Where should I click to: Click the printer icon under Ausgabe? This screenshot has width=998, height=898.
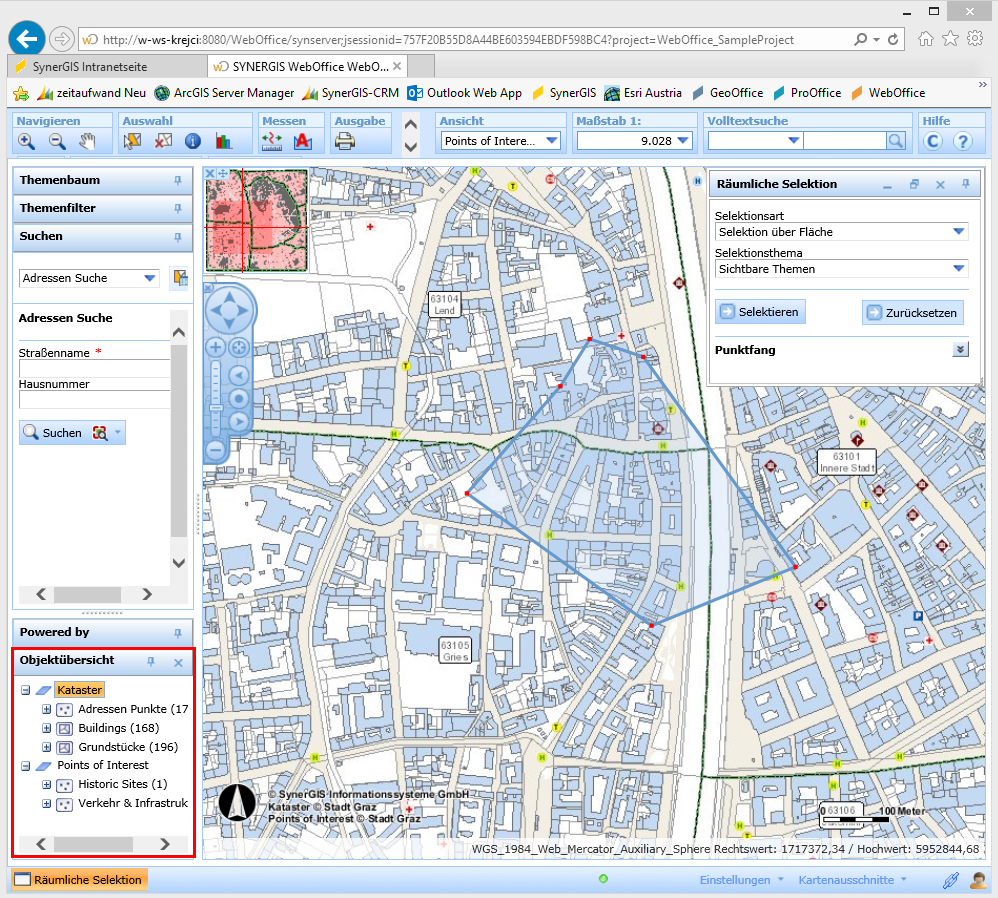(345, 142)
